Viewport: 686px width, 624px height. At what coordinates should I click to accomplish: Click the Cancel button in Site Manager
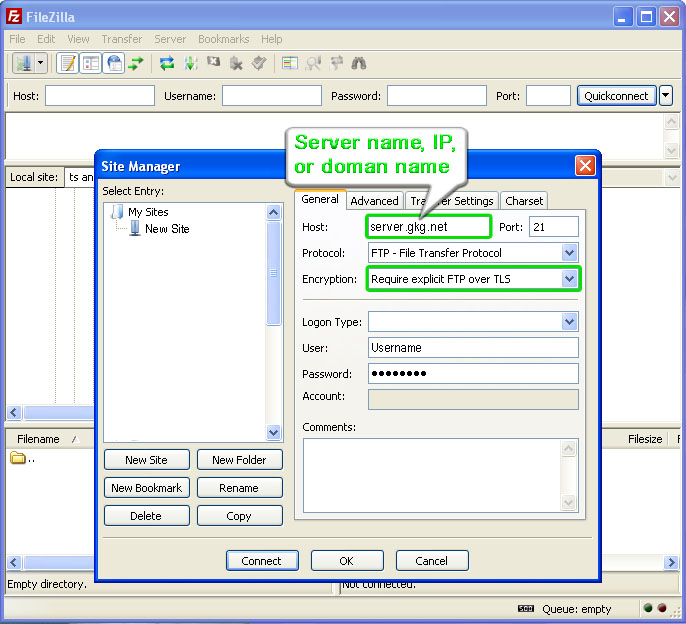point(431,561)
